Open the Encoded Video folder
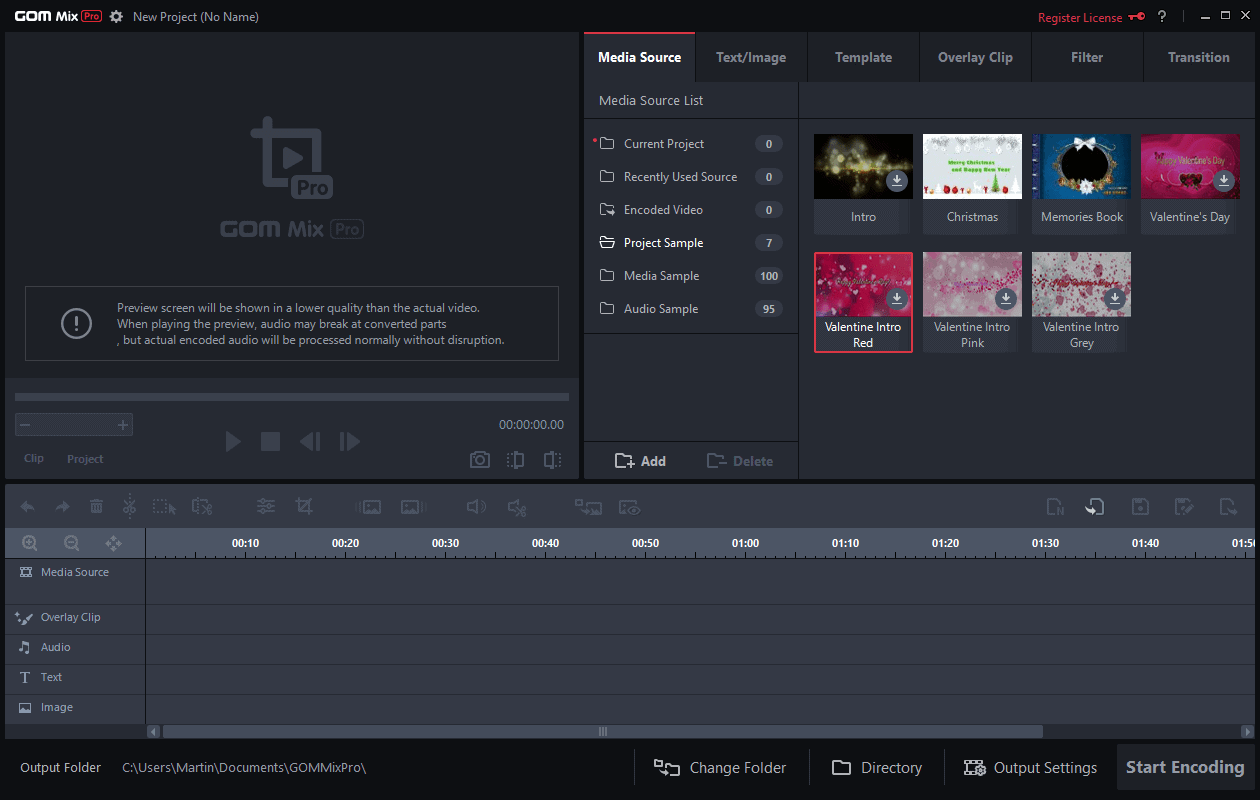Viewport: 1260px width, 800px height. tap(691, 210)
